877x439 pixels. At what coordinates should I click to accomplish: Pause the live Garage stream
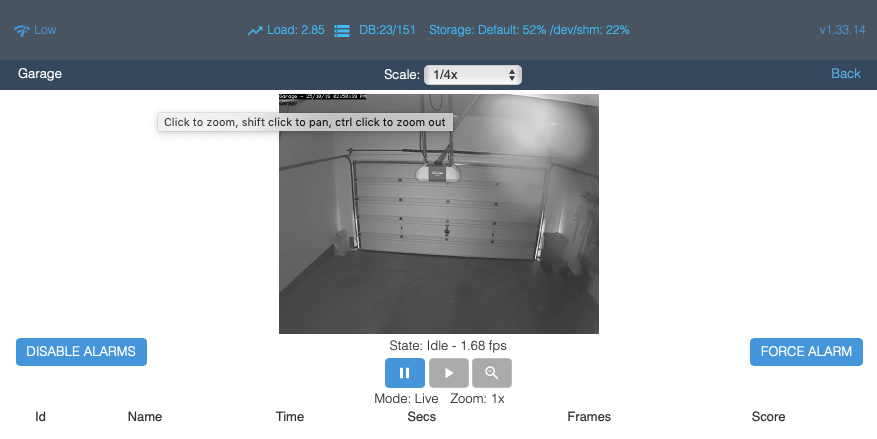[x=405, y=373]
